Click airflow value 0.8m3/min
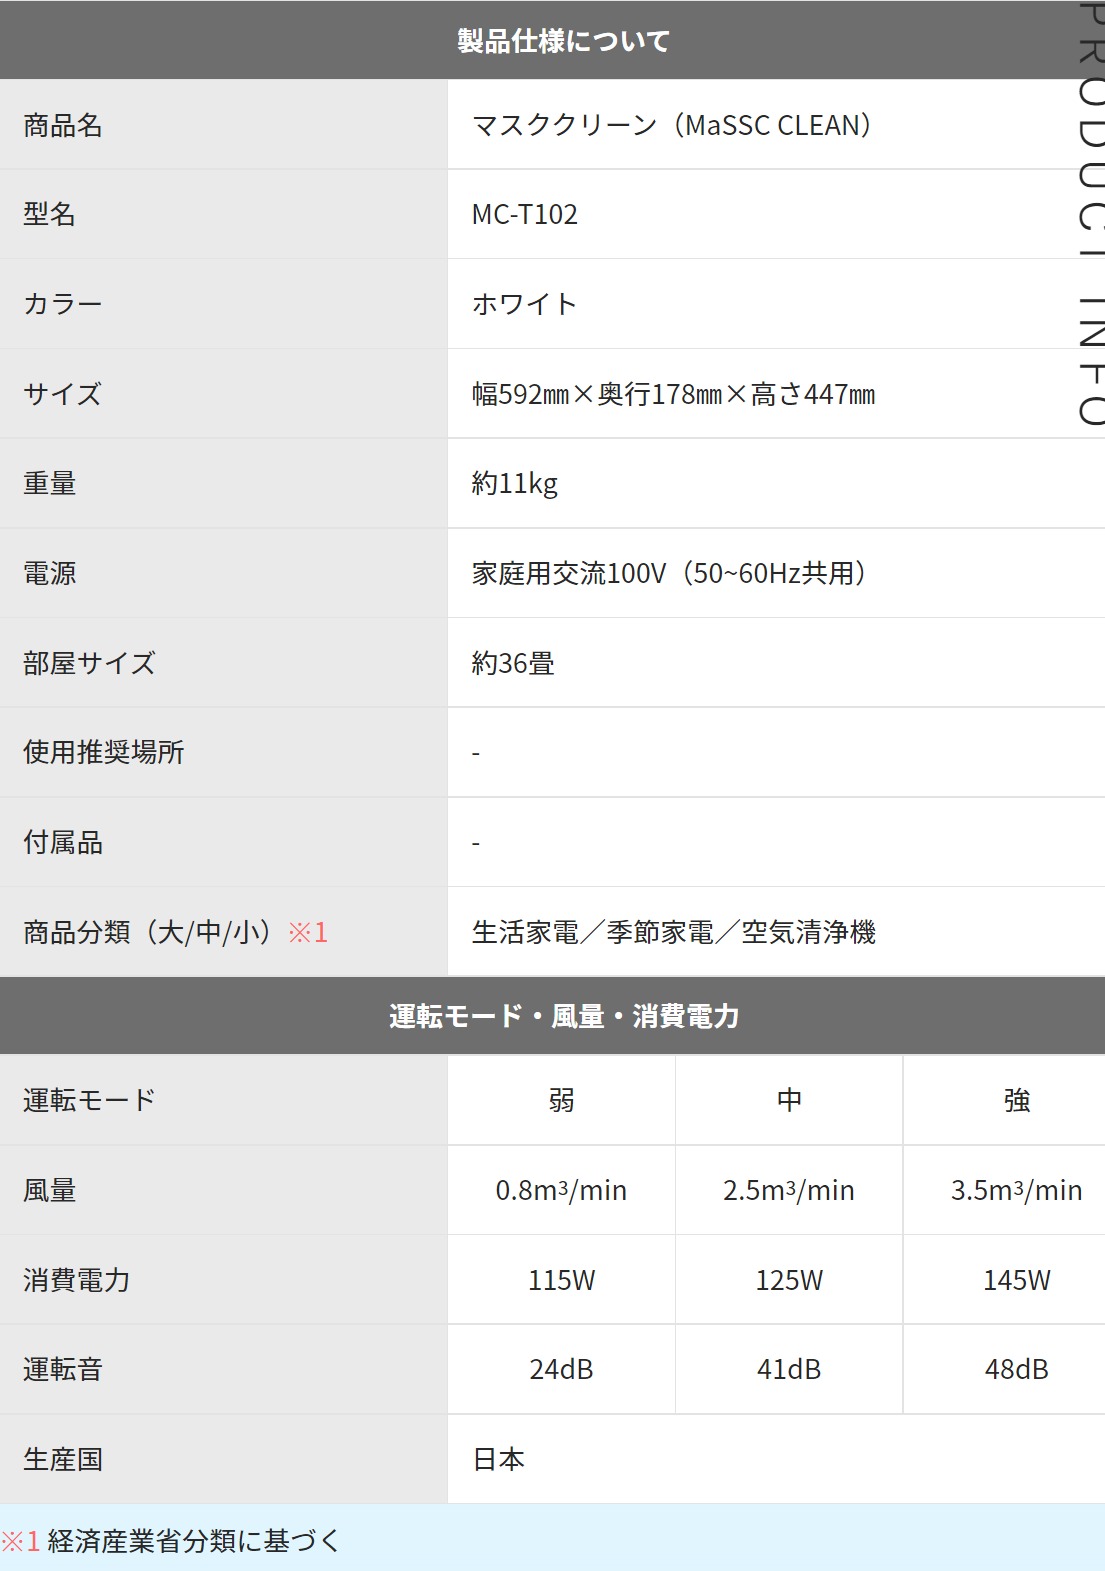The height and width of the screenshot is (1571, 1105). [x=562, y=1191]
